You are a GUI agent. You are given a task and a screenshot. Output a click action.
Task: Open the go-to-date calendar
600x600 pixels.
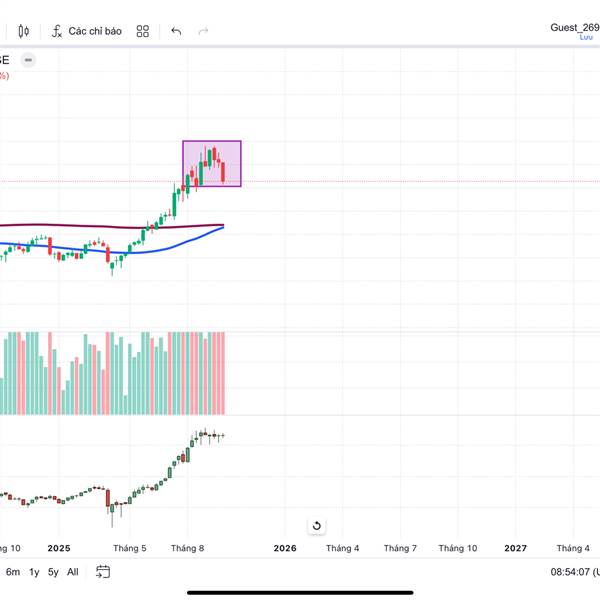pyautogui.click(x=103, y=572)
